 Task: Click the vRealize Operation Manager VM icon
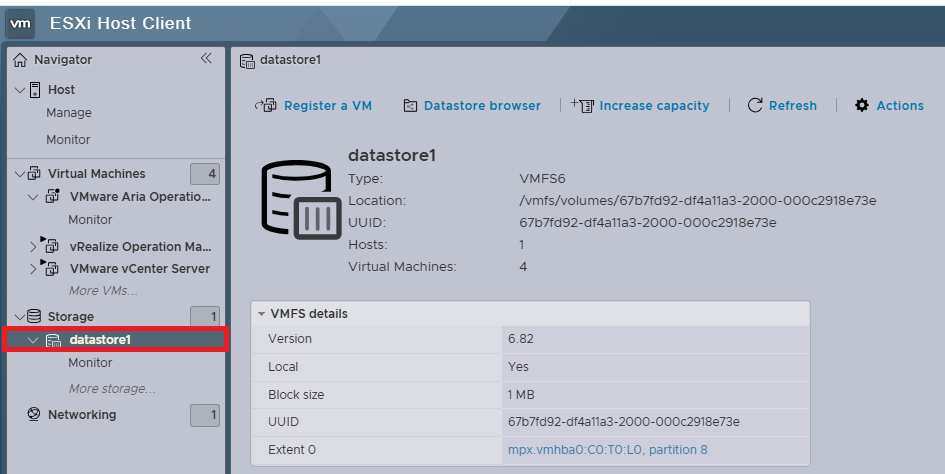pos(51,245)
